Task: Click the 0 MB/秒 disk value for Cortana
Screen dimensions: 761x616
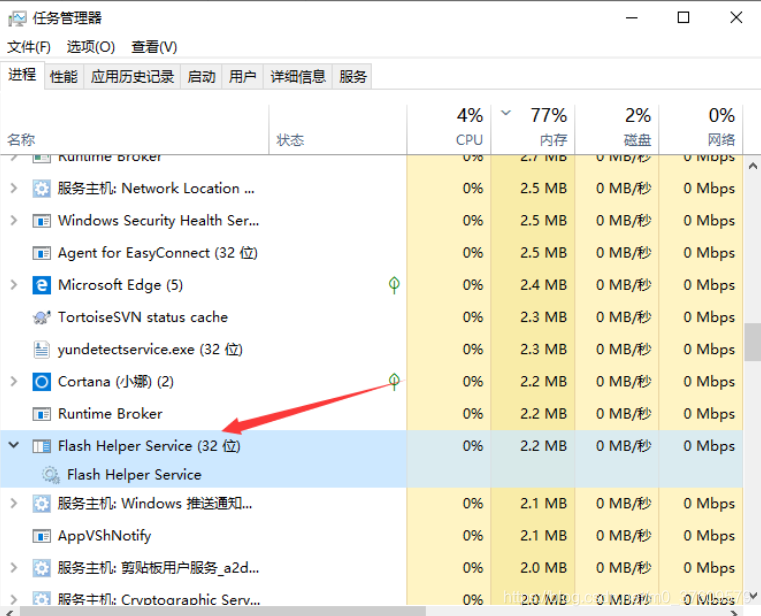Action: click(623, 382)
